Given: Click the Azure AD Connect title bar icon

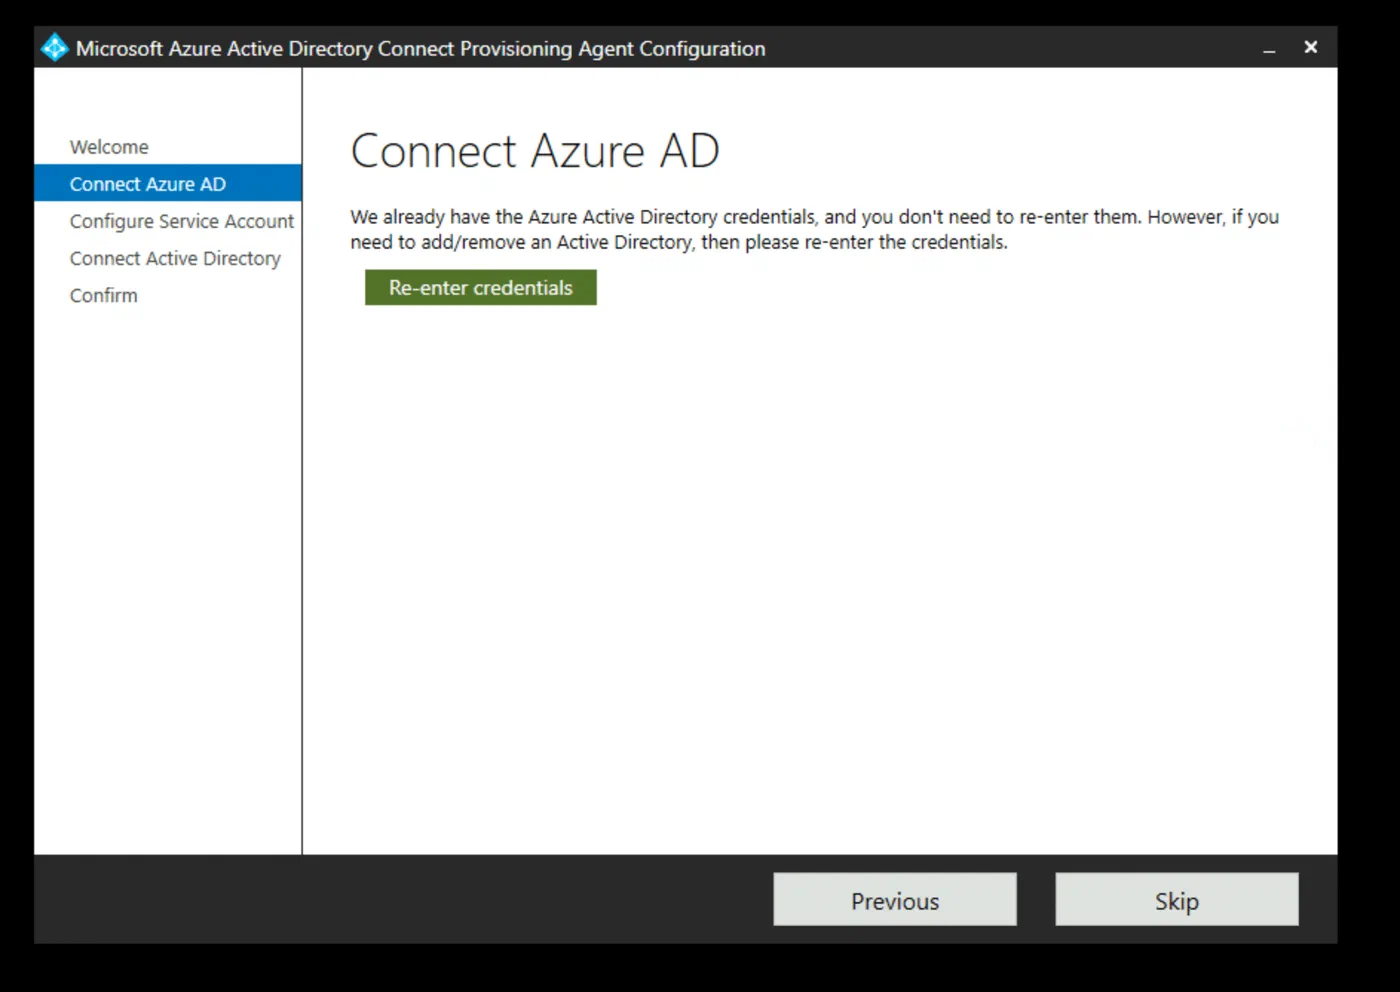Looking at the screenshot, I should click(x=54, y=48).
